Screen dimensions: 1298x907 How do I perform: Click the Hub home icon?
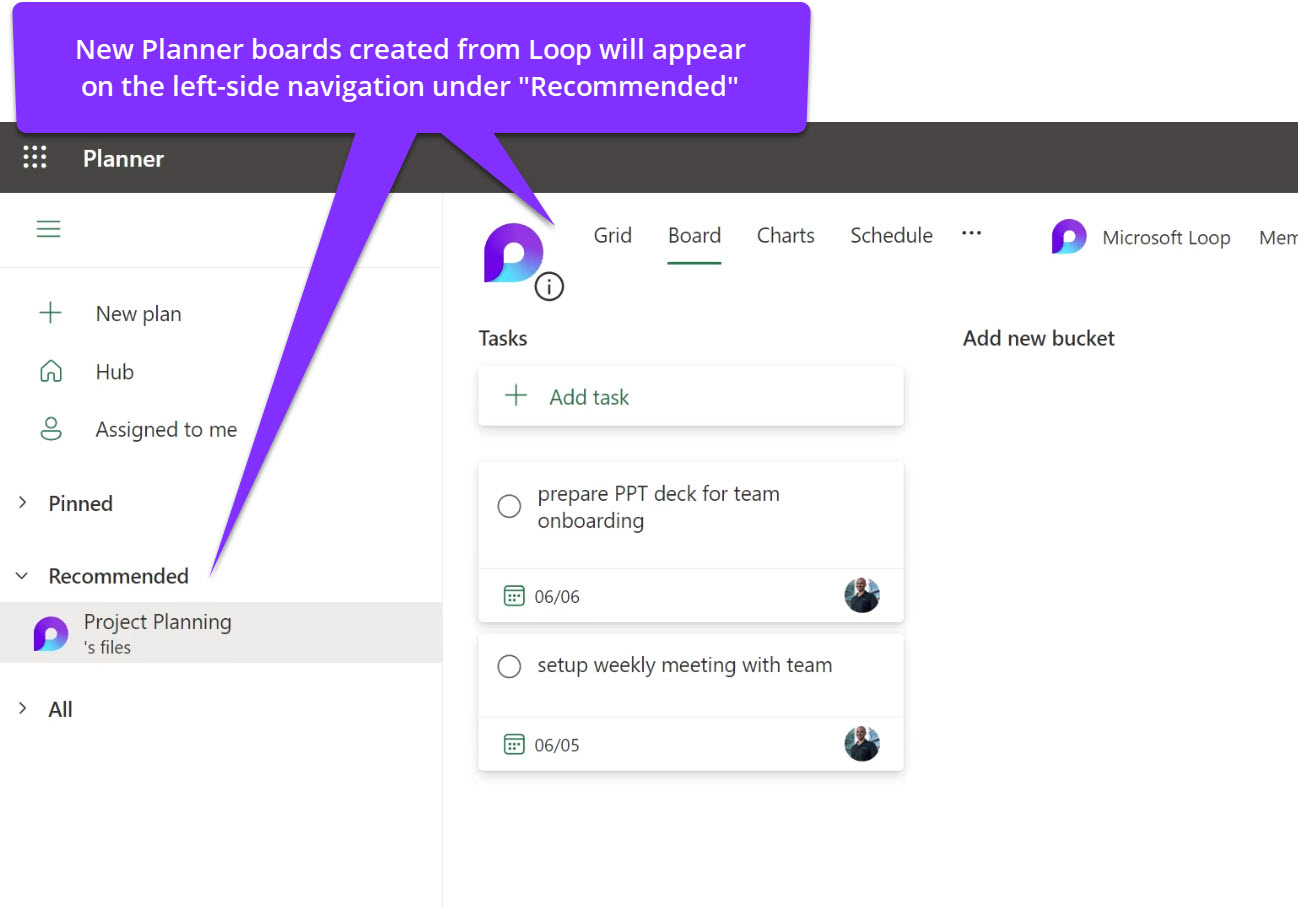(x=50, y=372)
